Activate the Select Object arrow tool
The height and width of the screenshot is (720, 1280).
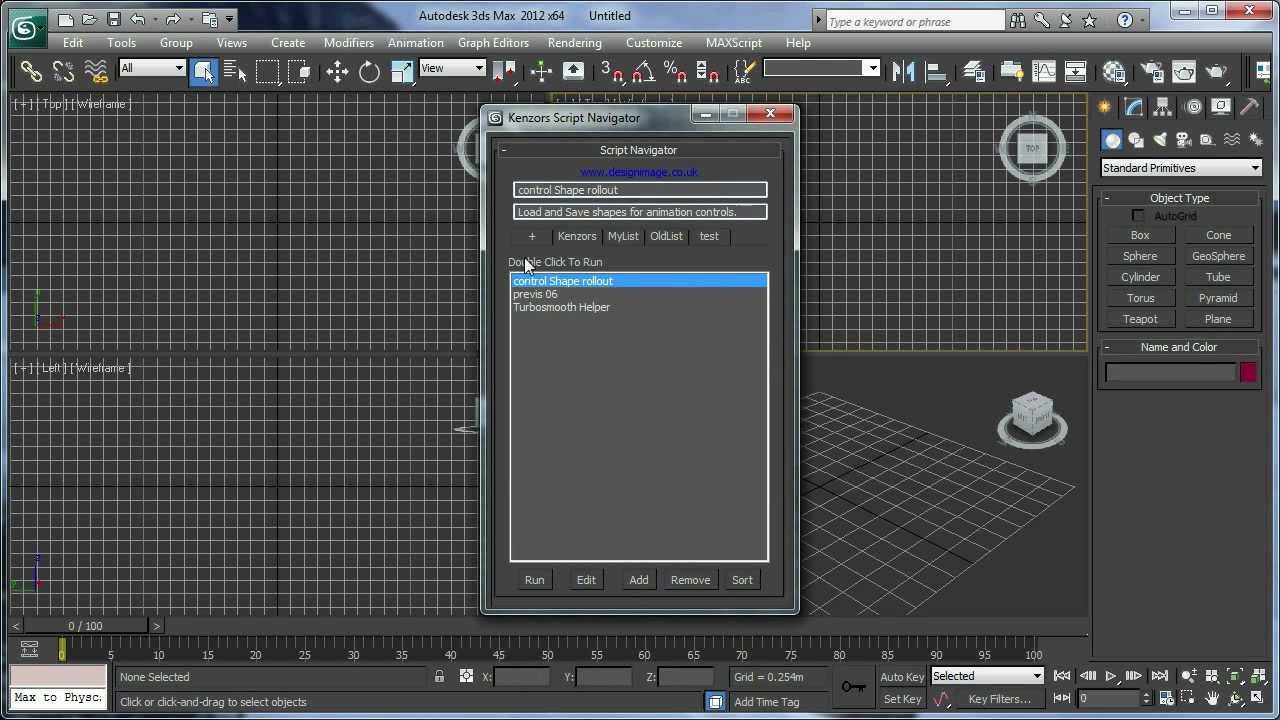(204, 70)
